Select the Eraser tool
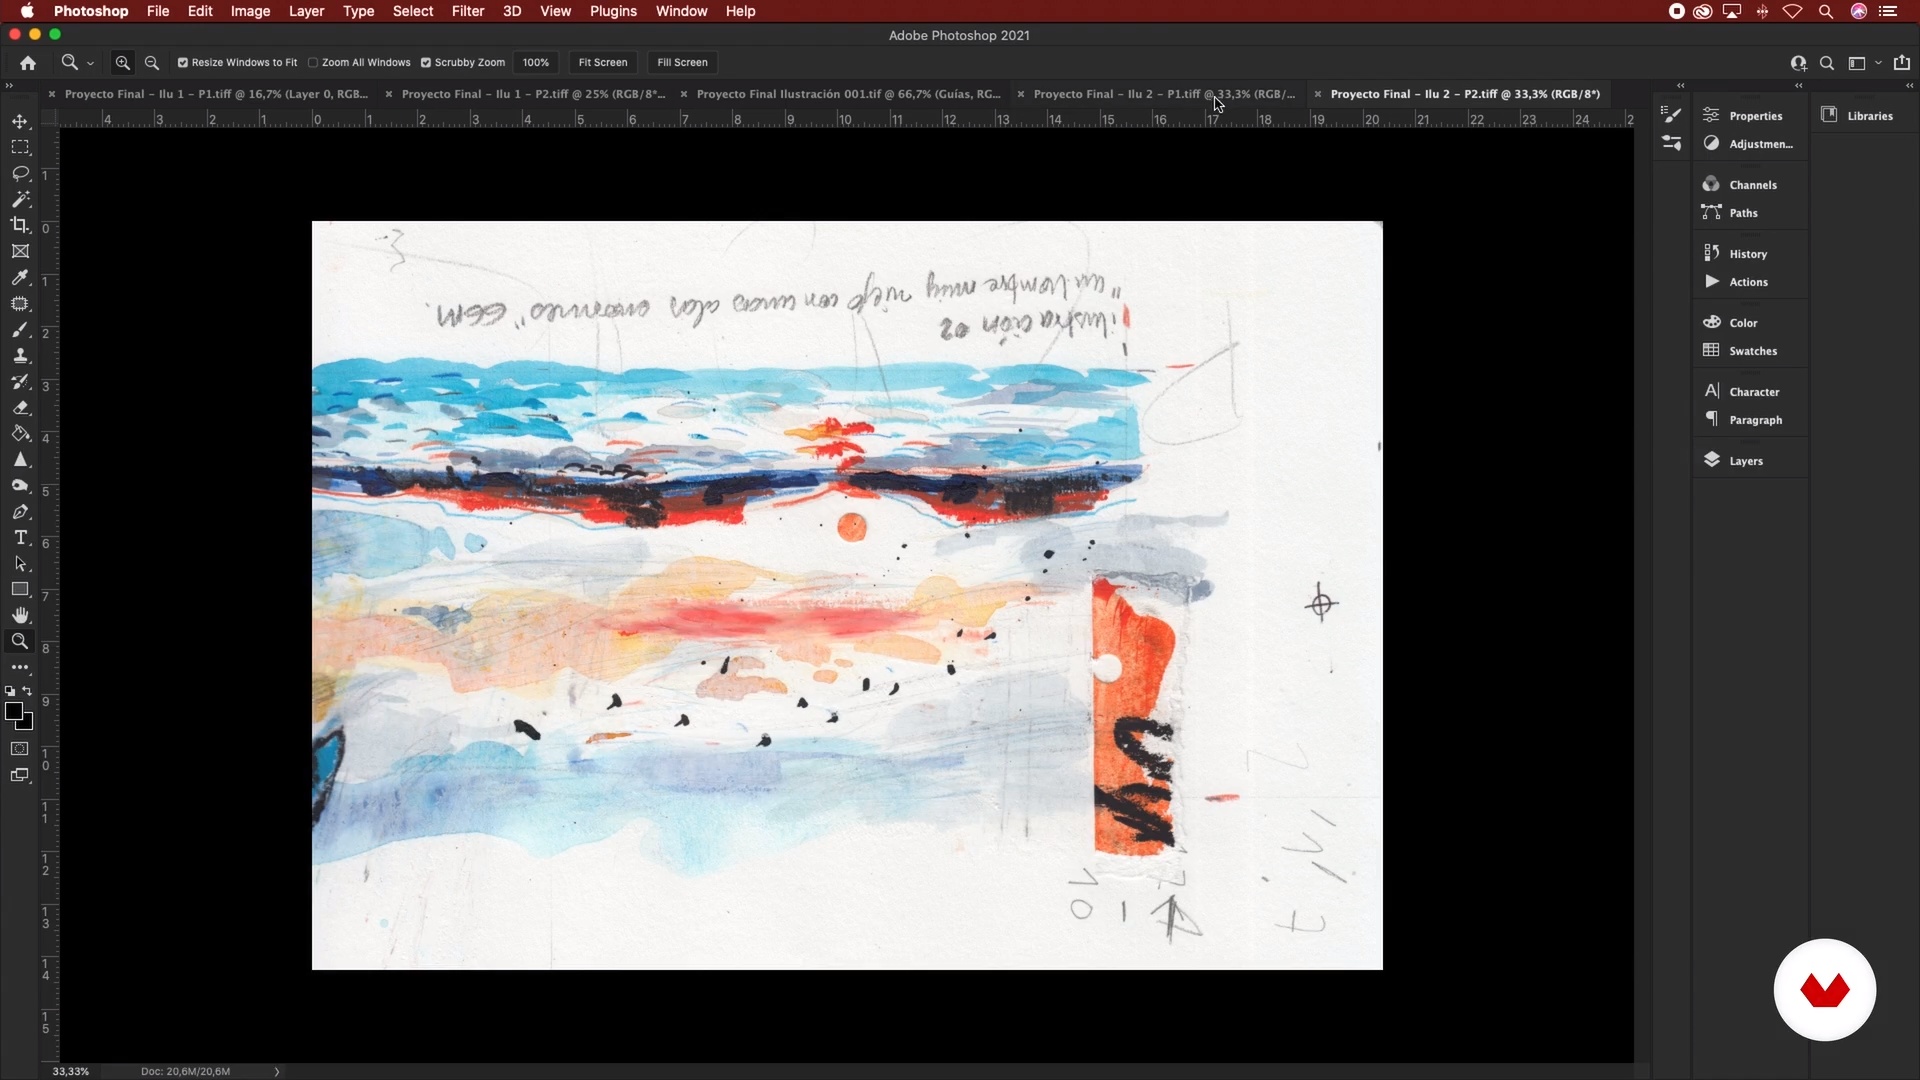The image size is (1920, 1080). [x=20, y=408]
